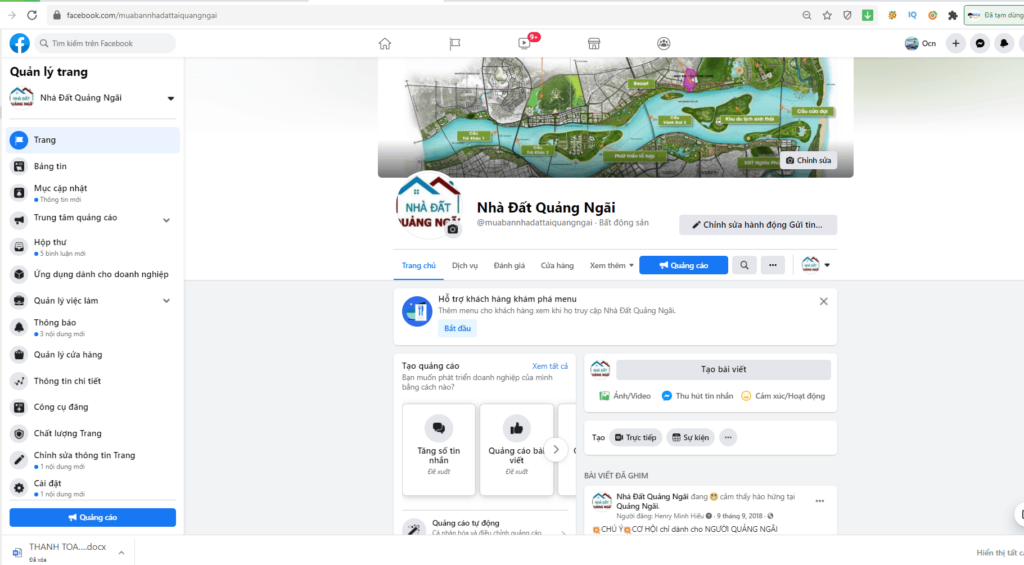Click Chỉnh sửa hành động Gửi tin button

758,225
